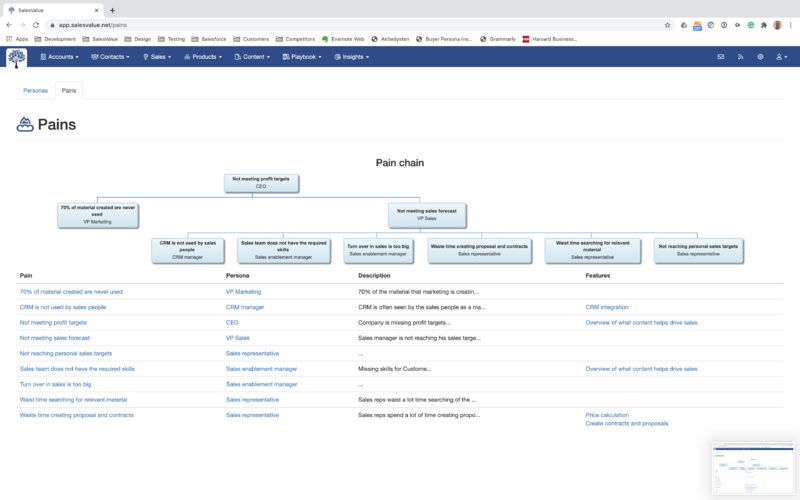Select 'Not meeting sales forecast' chain node
The image size is (800, 500).
tap(429, 214)
